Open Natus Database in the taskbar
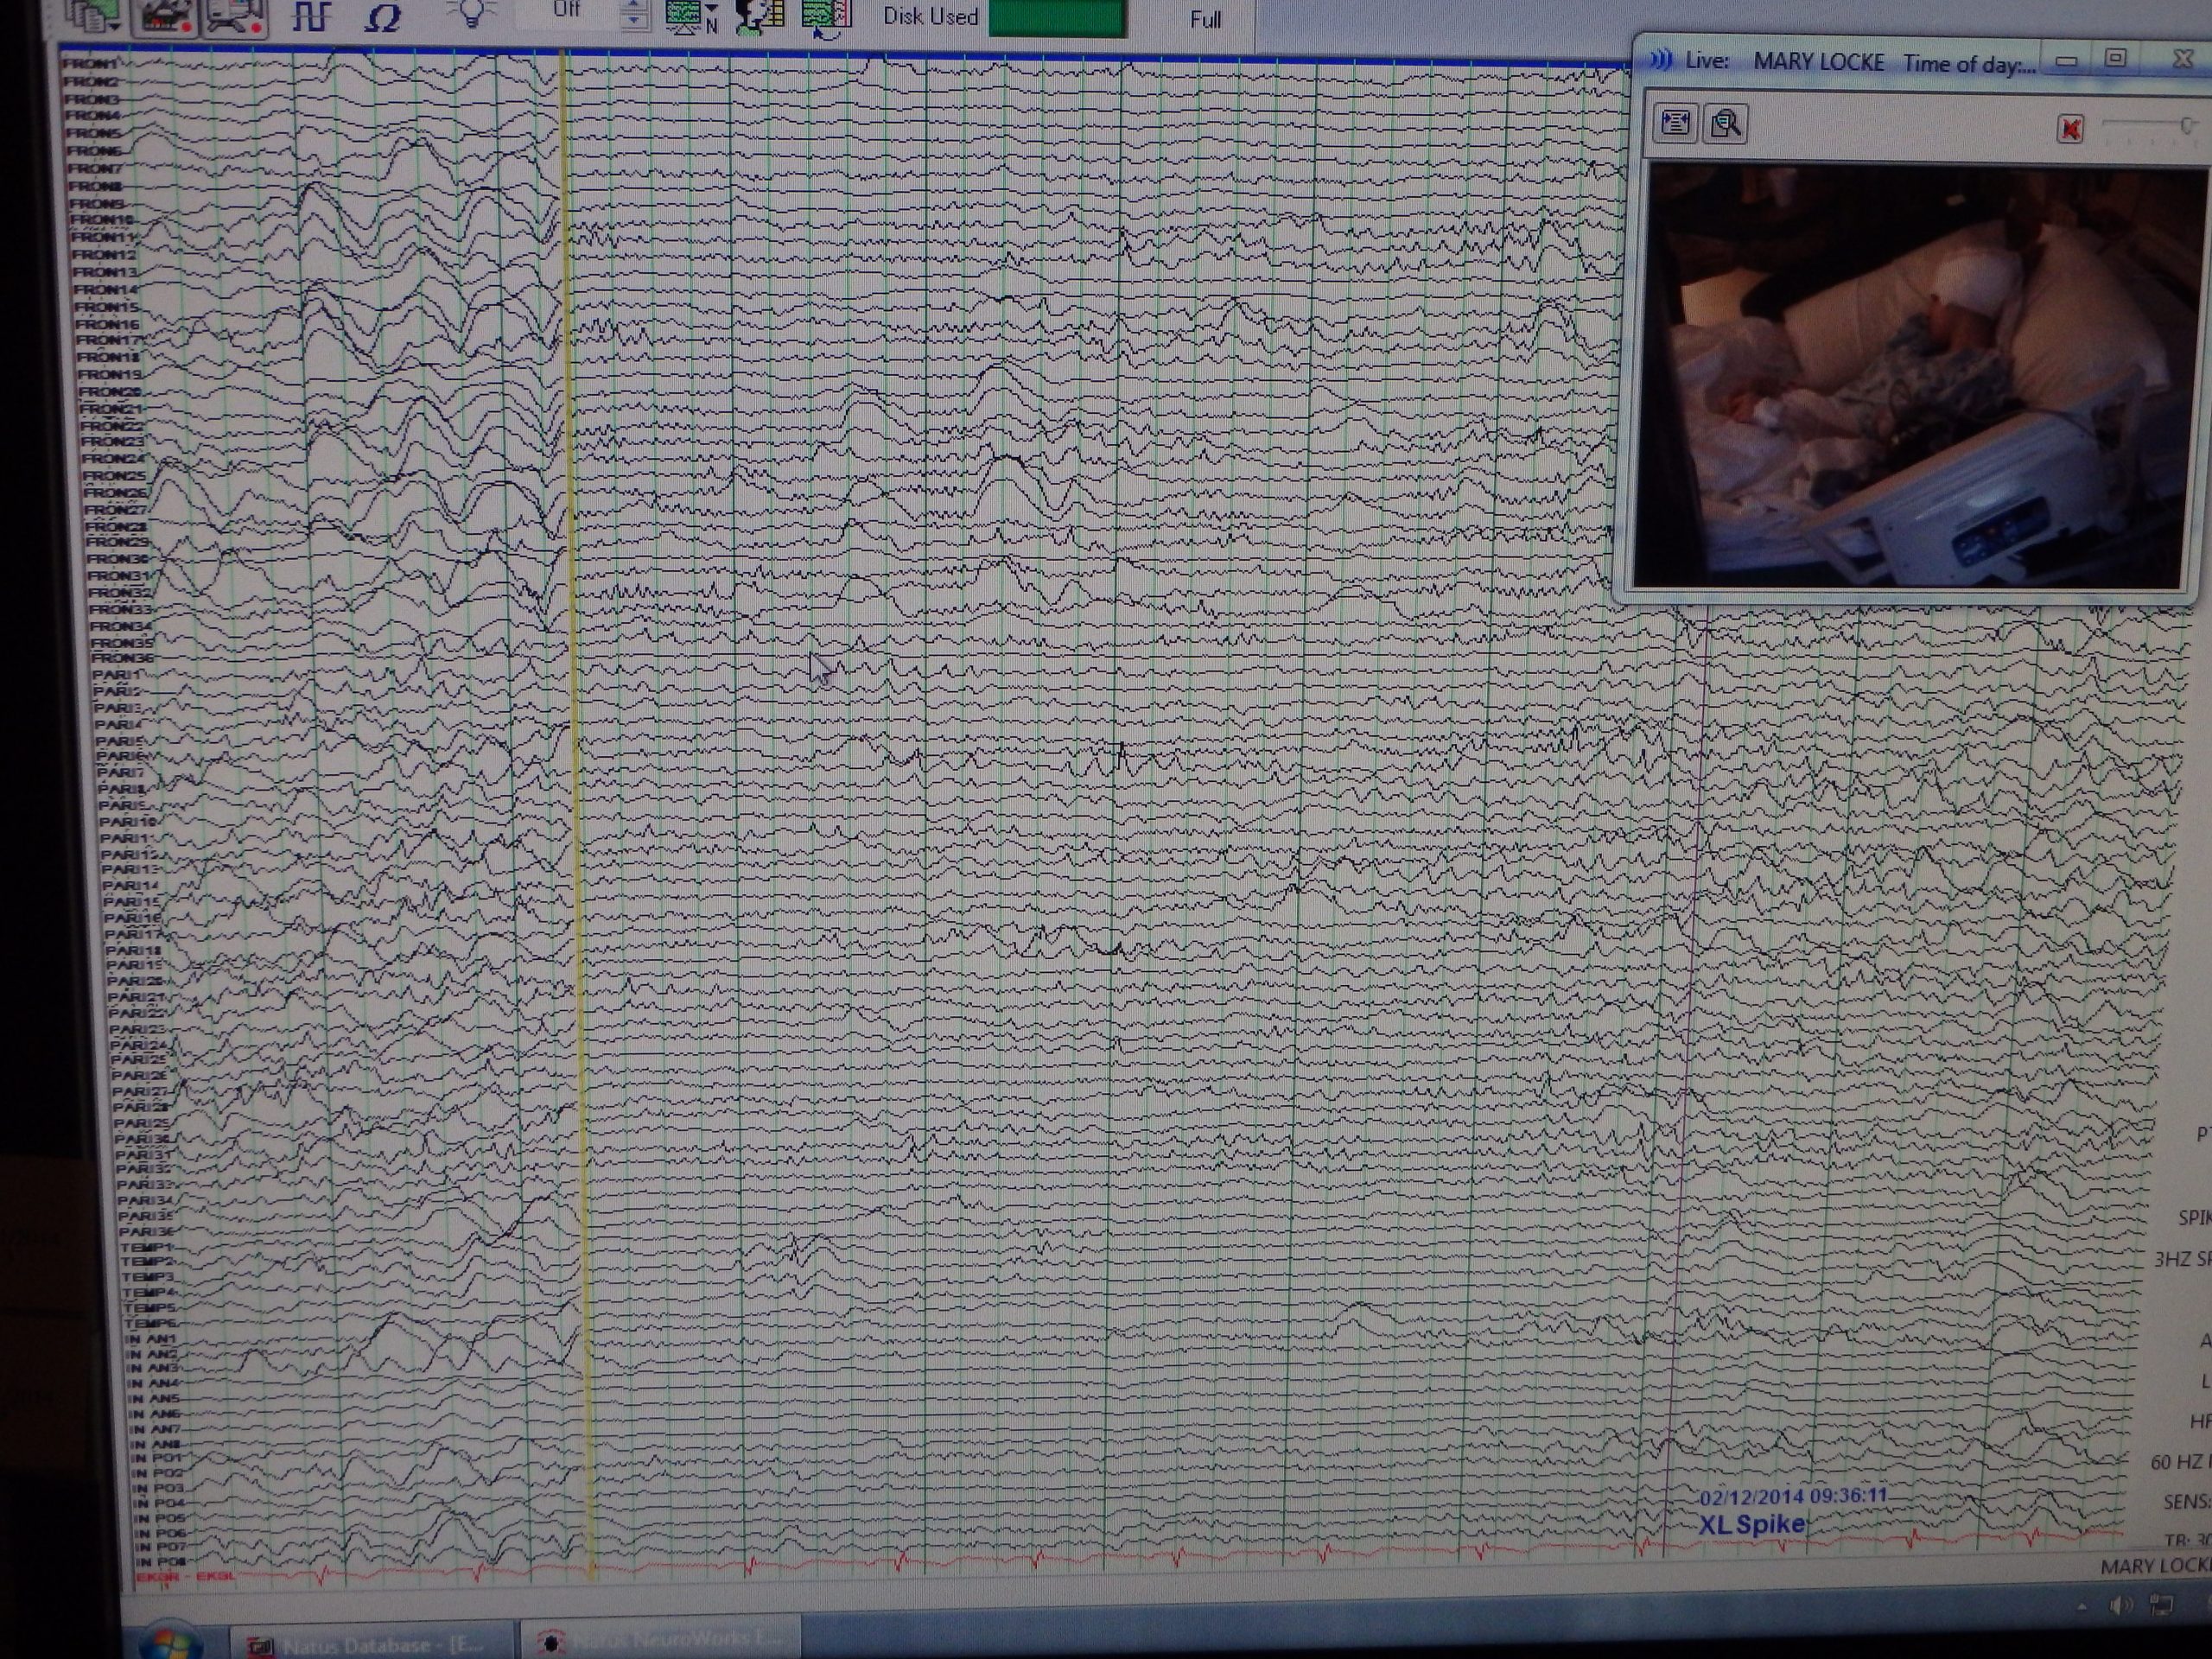The image size is (2212, 1659). coord(372,1644)
